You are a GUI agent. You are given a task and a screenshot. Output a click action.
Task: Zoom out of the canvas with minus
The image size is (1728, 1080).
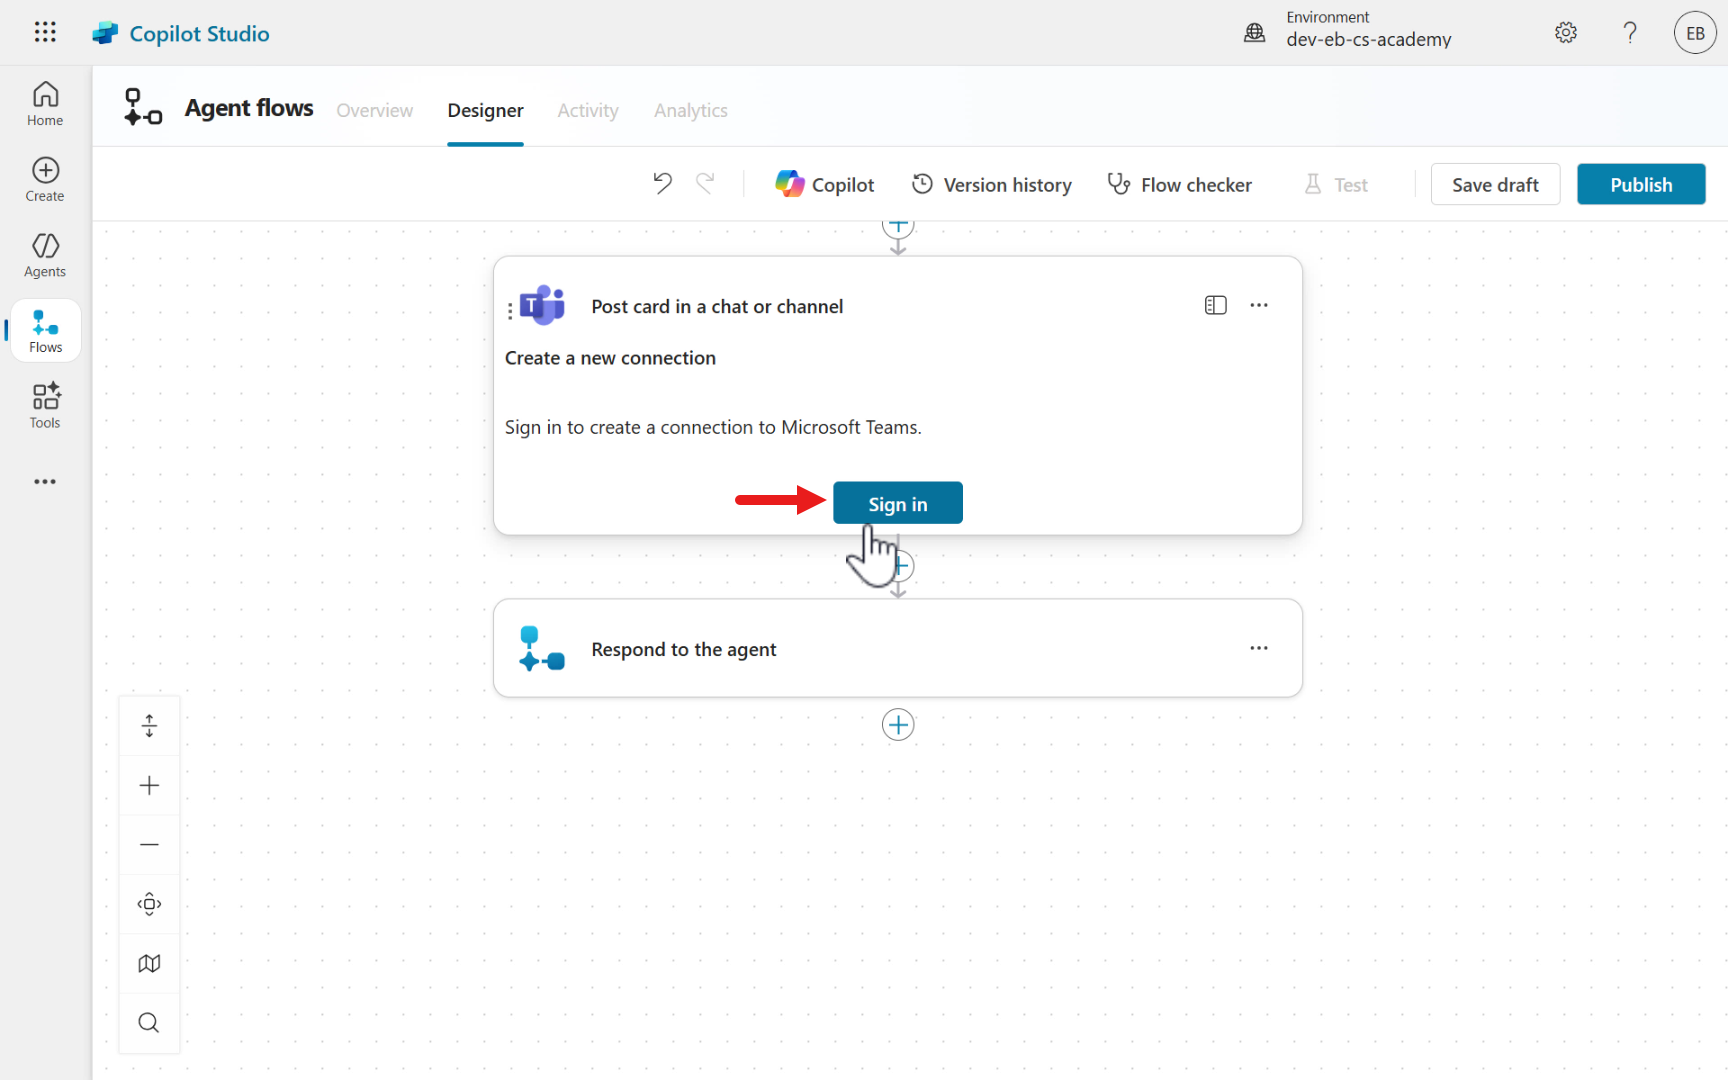click(149, 845)
